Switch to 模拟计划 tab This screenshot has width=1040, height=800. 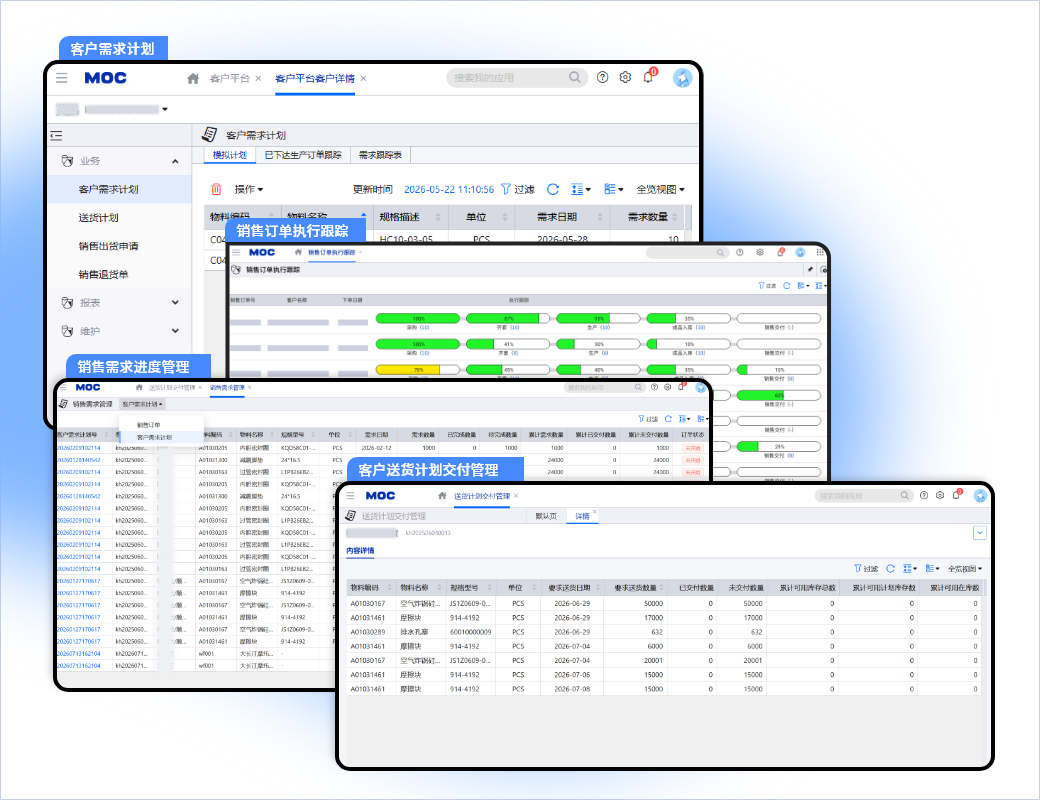point(229,155)
